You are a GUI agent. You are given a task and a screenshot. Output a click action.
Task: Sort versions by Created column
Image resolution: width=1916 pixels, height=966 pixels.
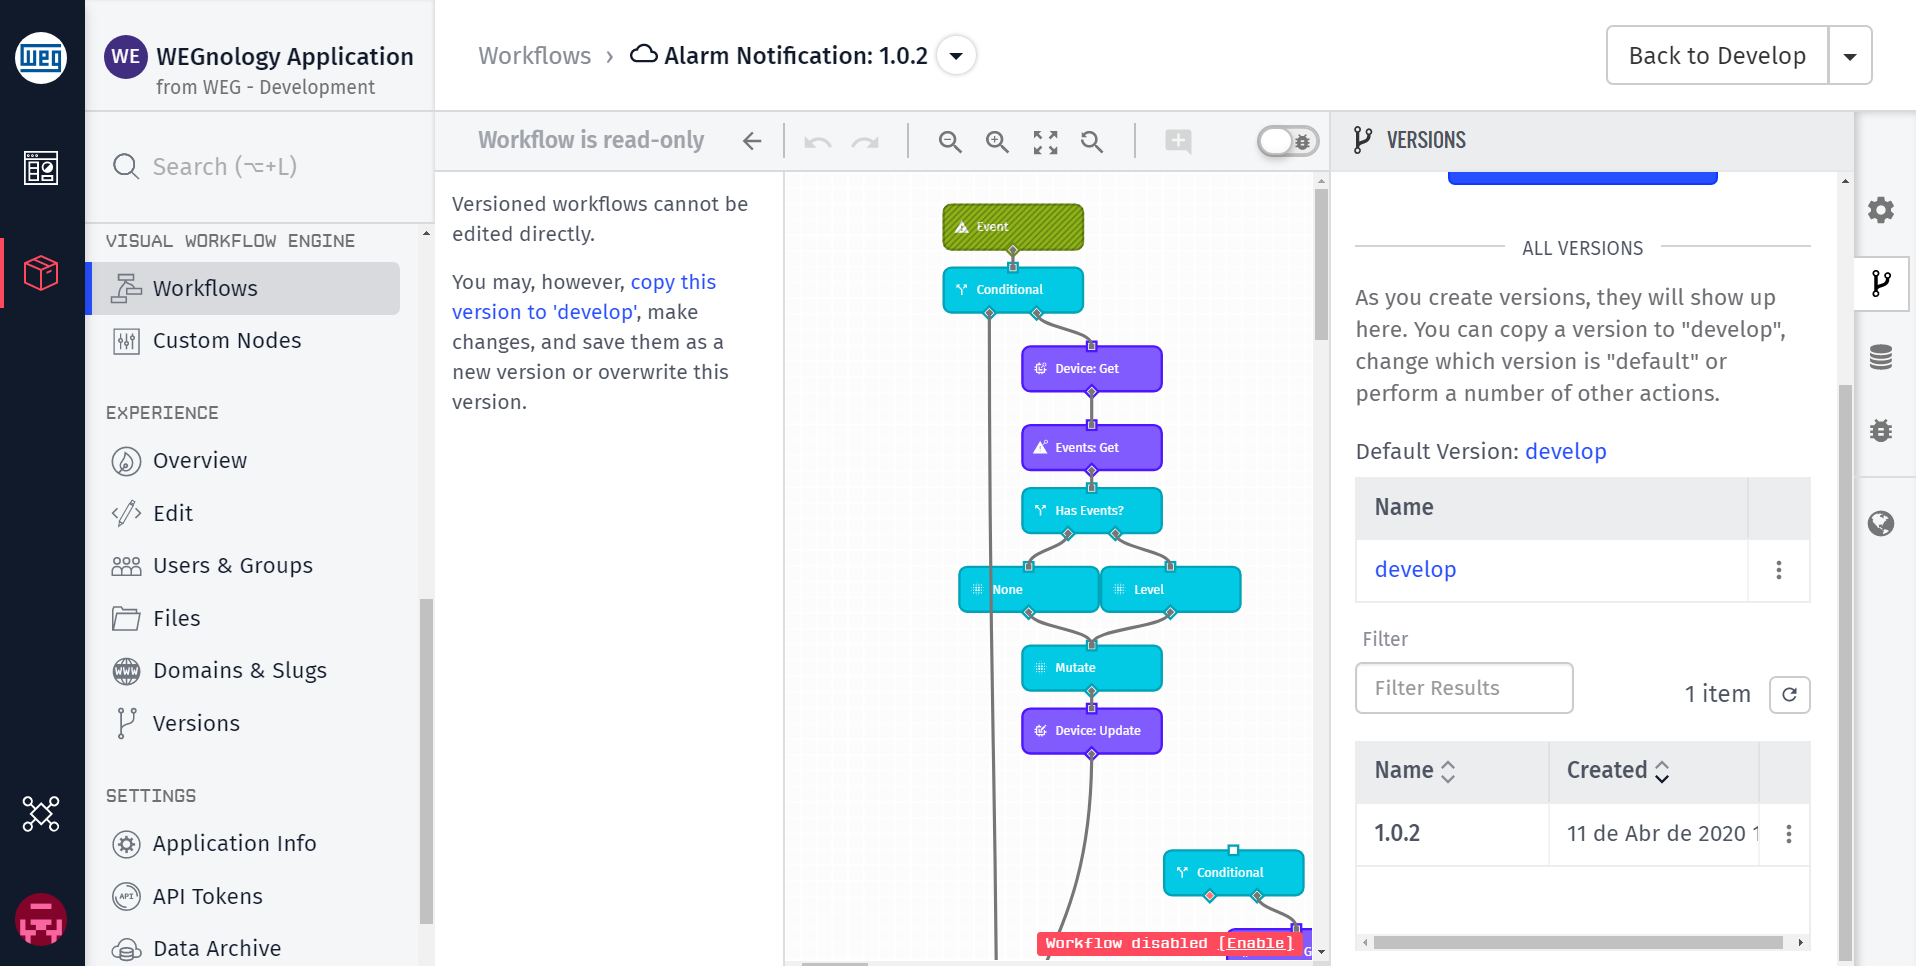coord(1618,771)
